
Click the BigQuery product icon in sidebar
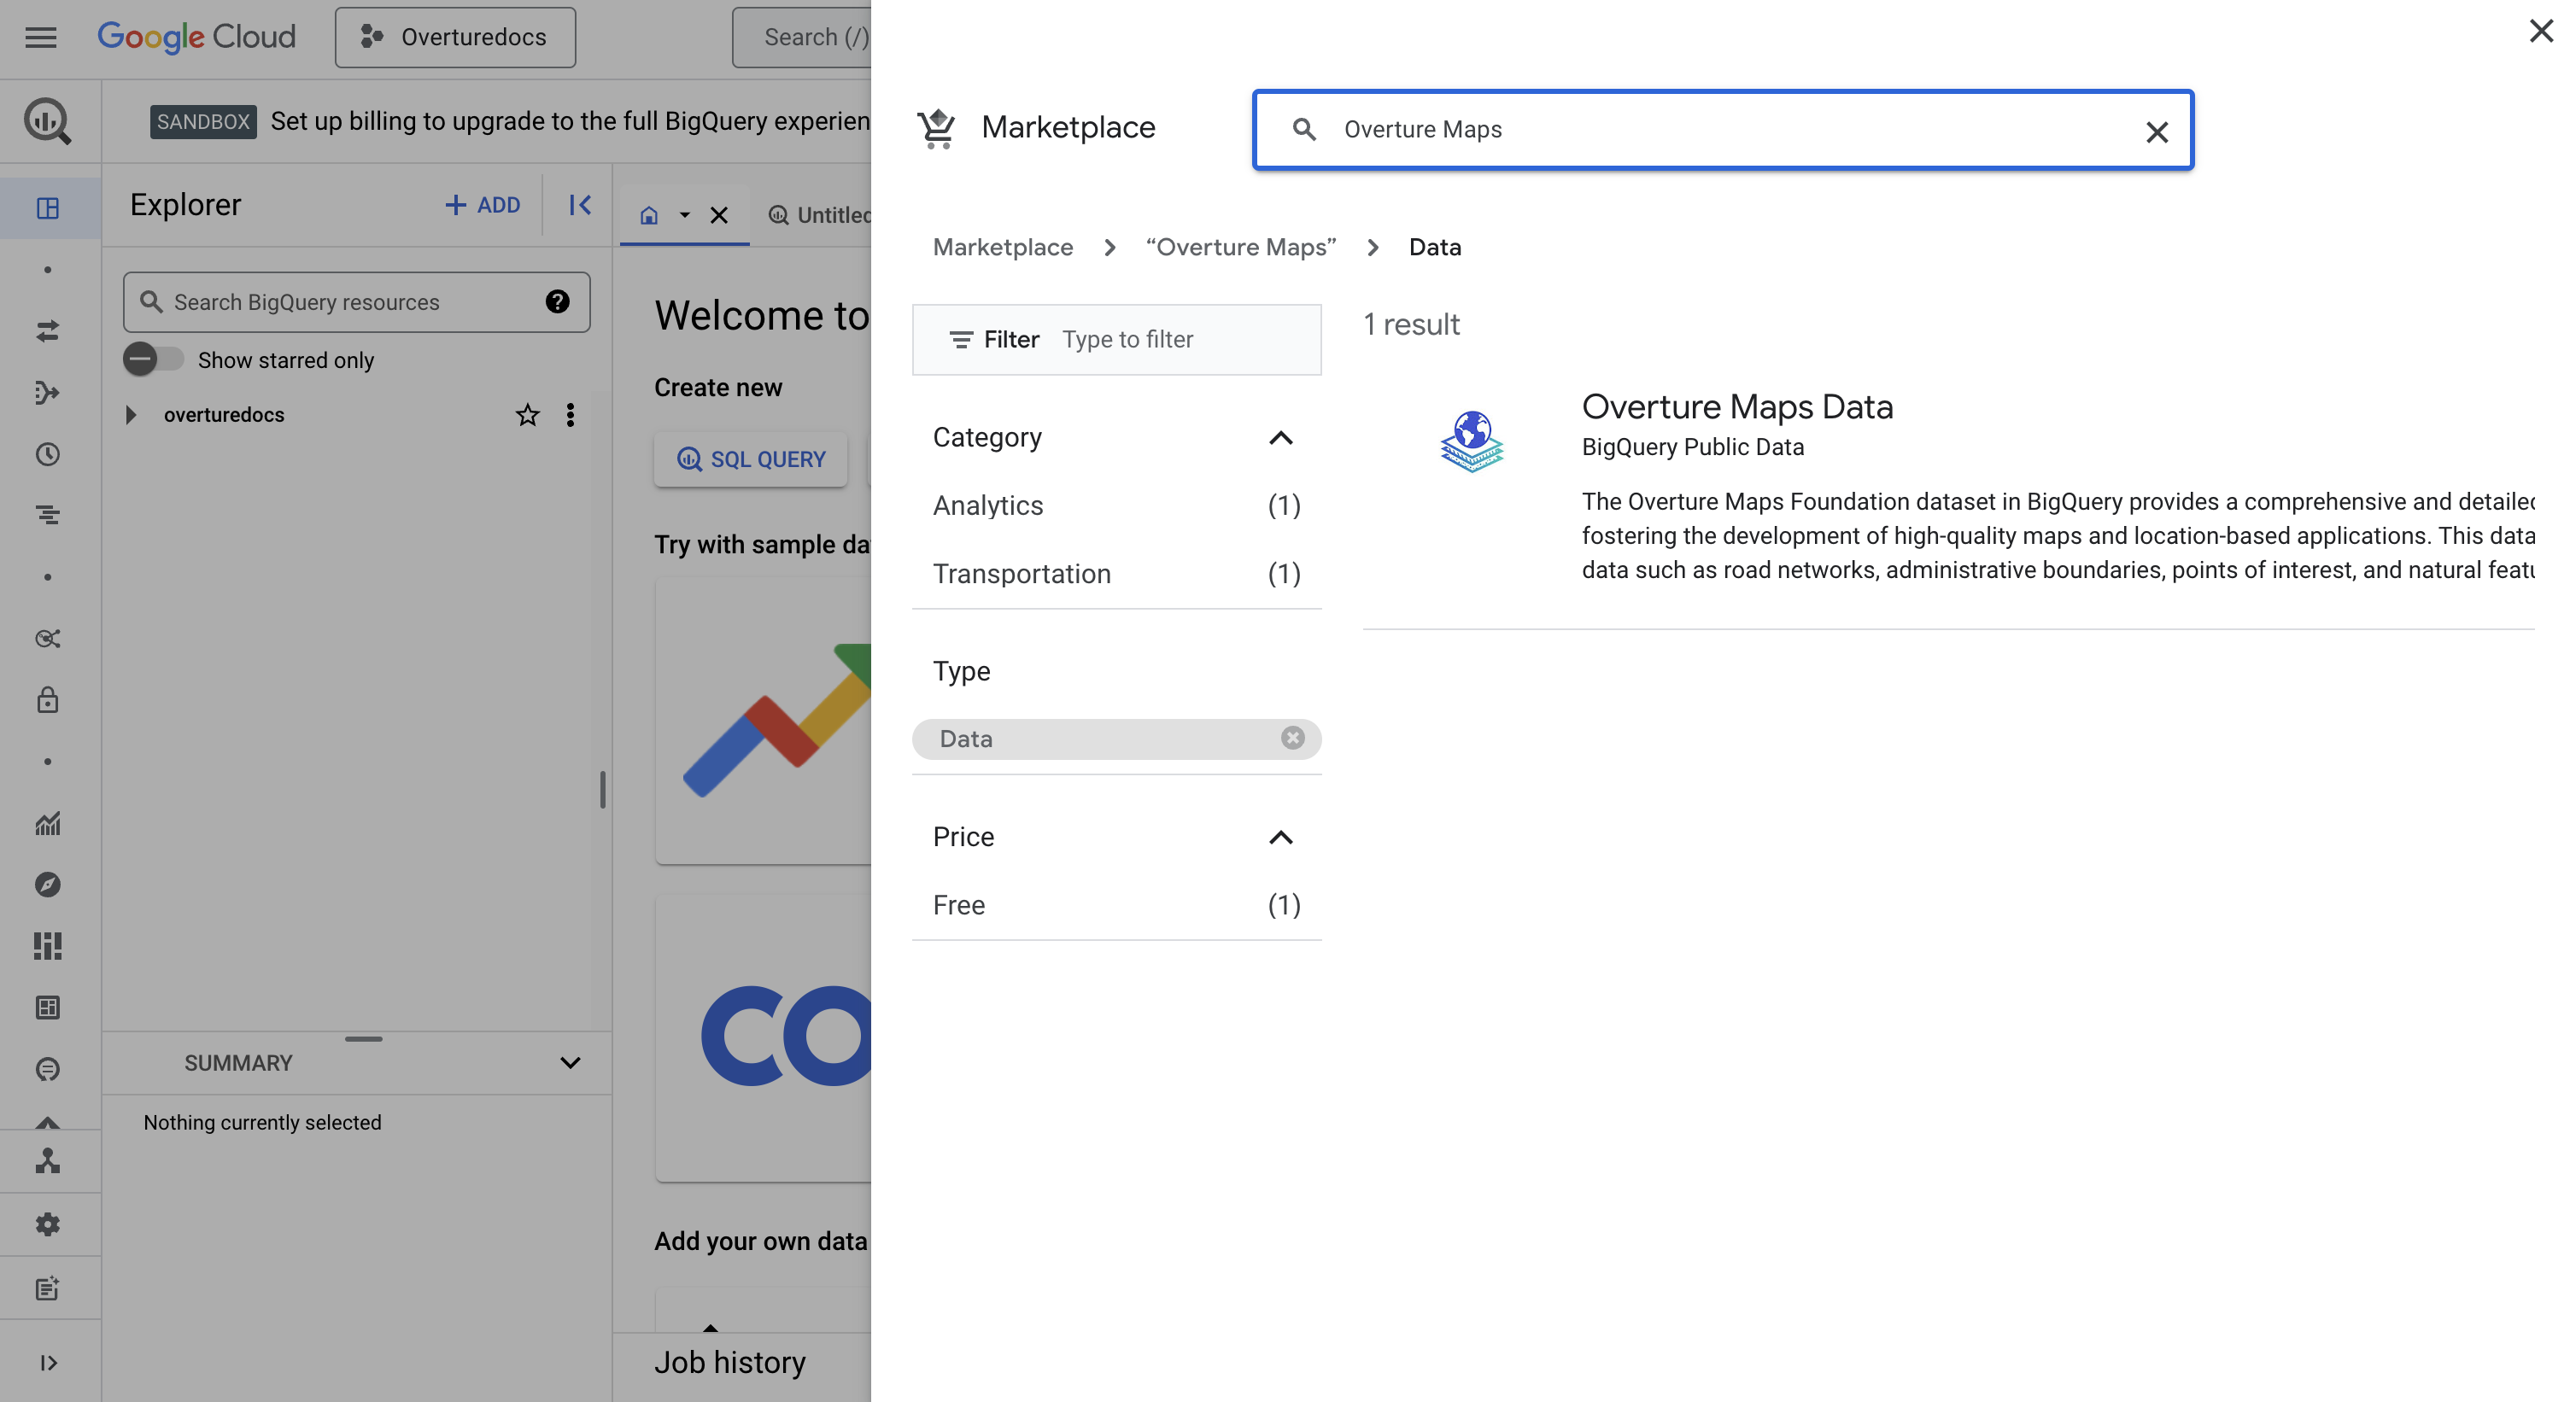click(47, 121)
